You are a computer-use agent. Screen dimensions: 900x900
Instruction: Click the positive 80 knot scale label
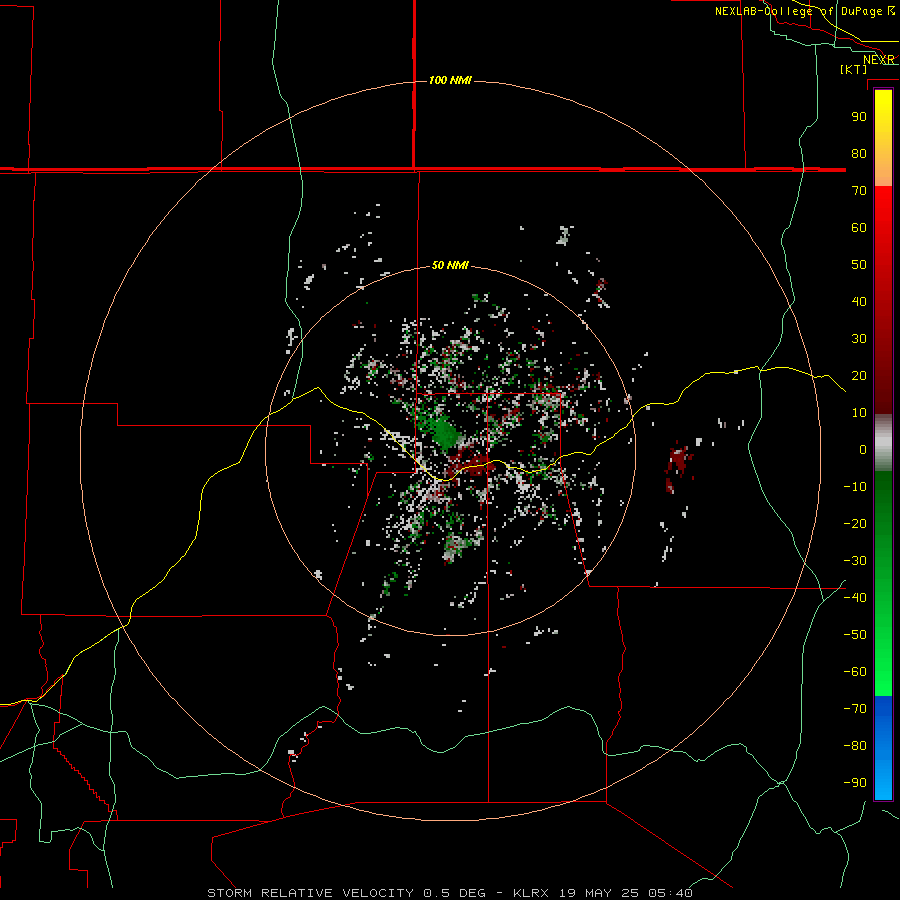point(859,153)
